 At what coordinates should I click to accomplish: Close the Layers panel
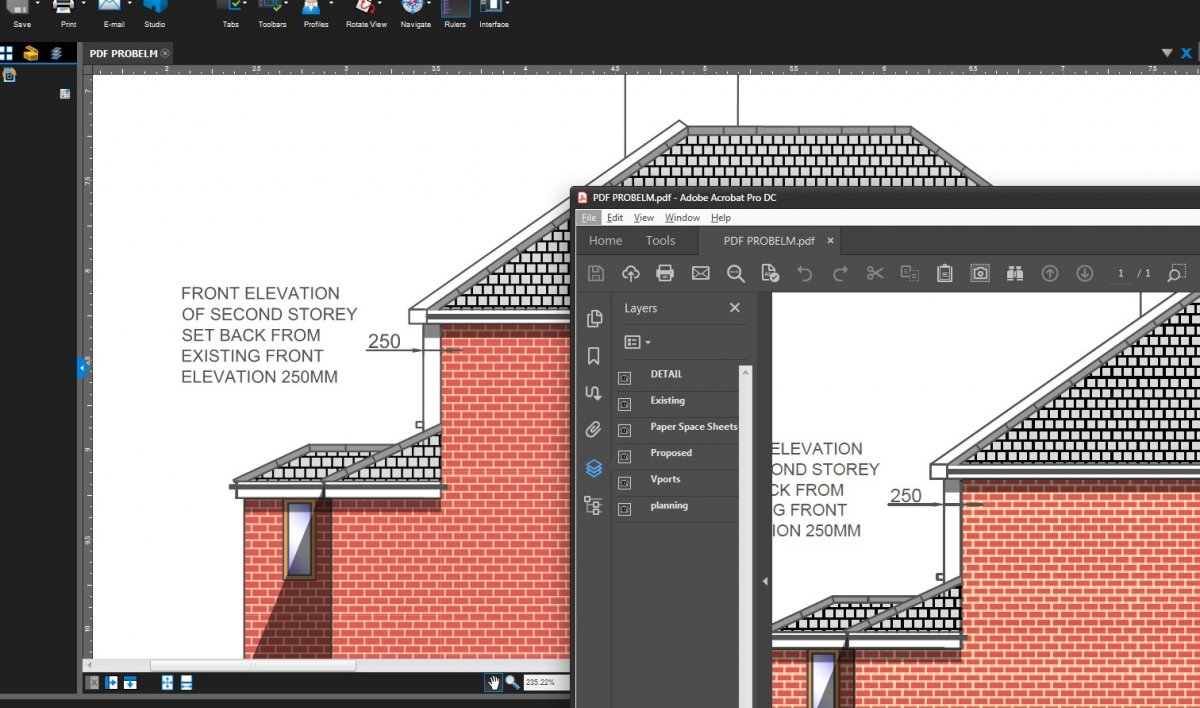(x=735, y=308)
